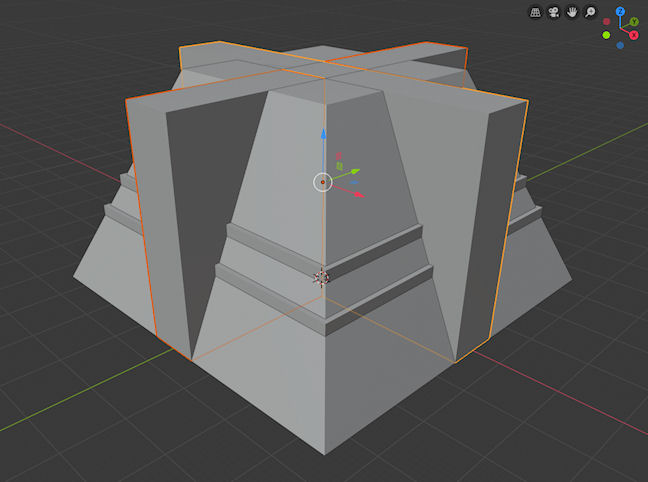Image resolution: width=648 pixels, height=482 pixels.
Task: Toggle perspective/orthographic view grid icon
Action: click(535, 13)
